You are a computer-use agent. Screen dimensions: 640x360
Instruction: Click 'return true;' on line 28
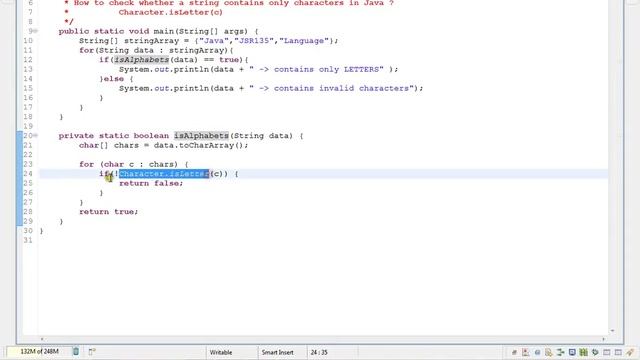109,212
